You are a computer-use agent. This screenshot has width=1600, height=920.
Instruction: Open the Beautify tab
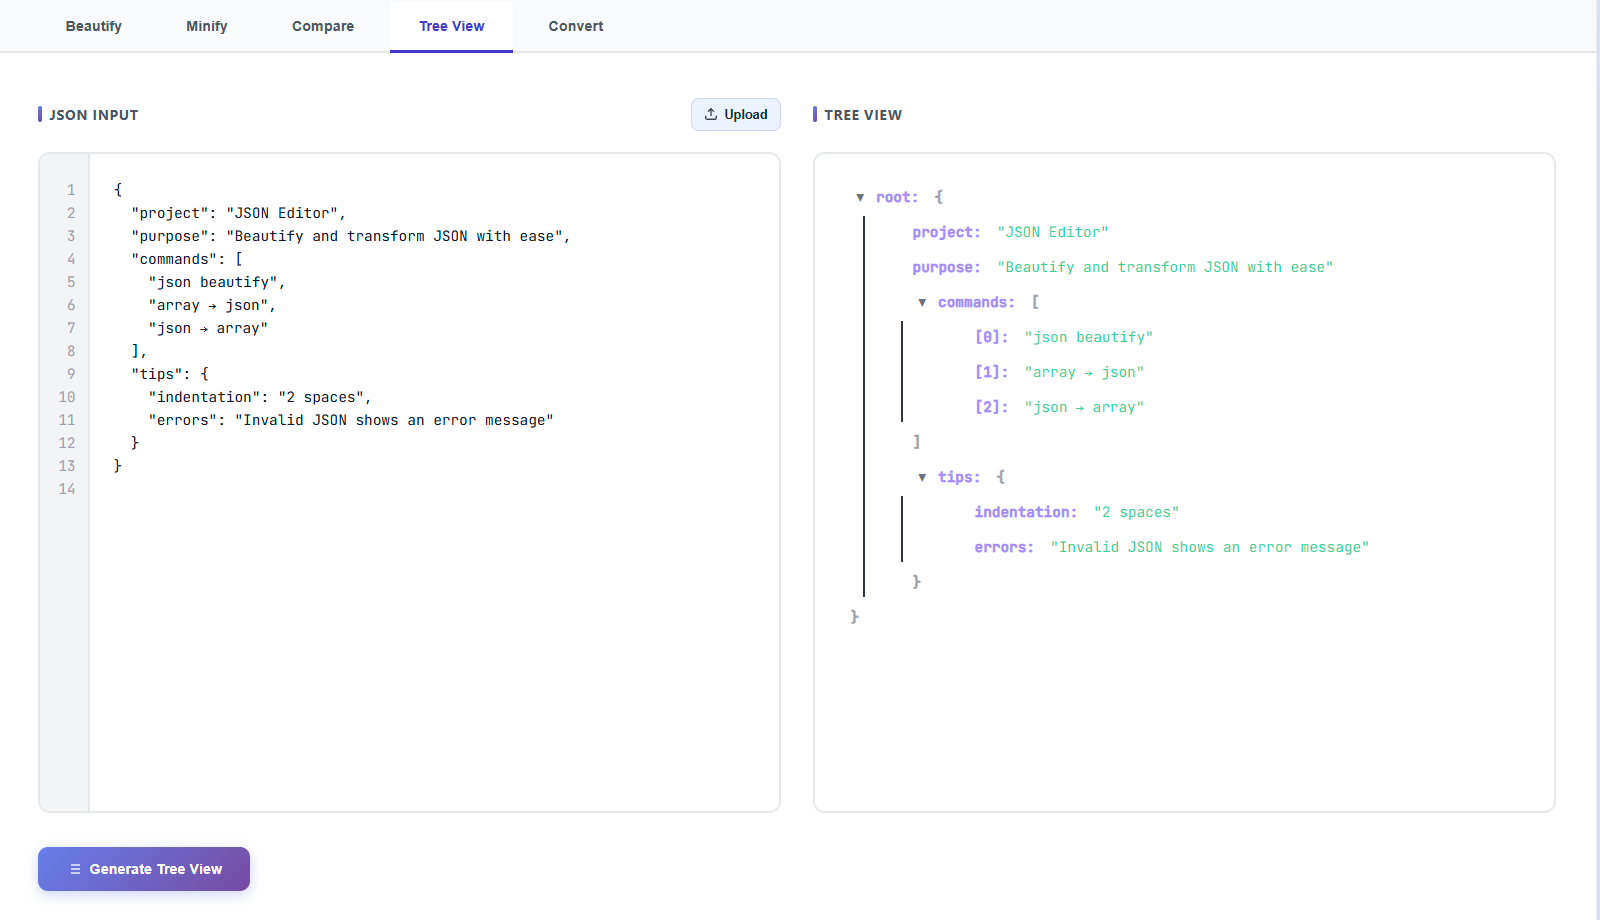(x=93, y=26)
